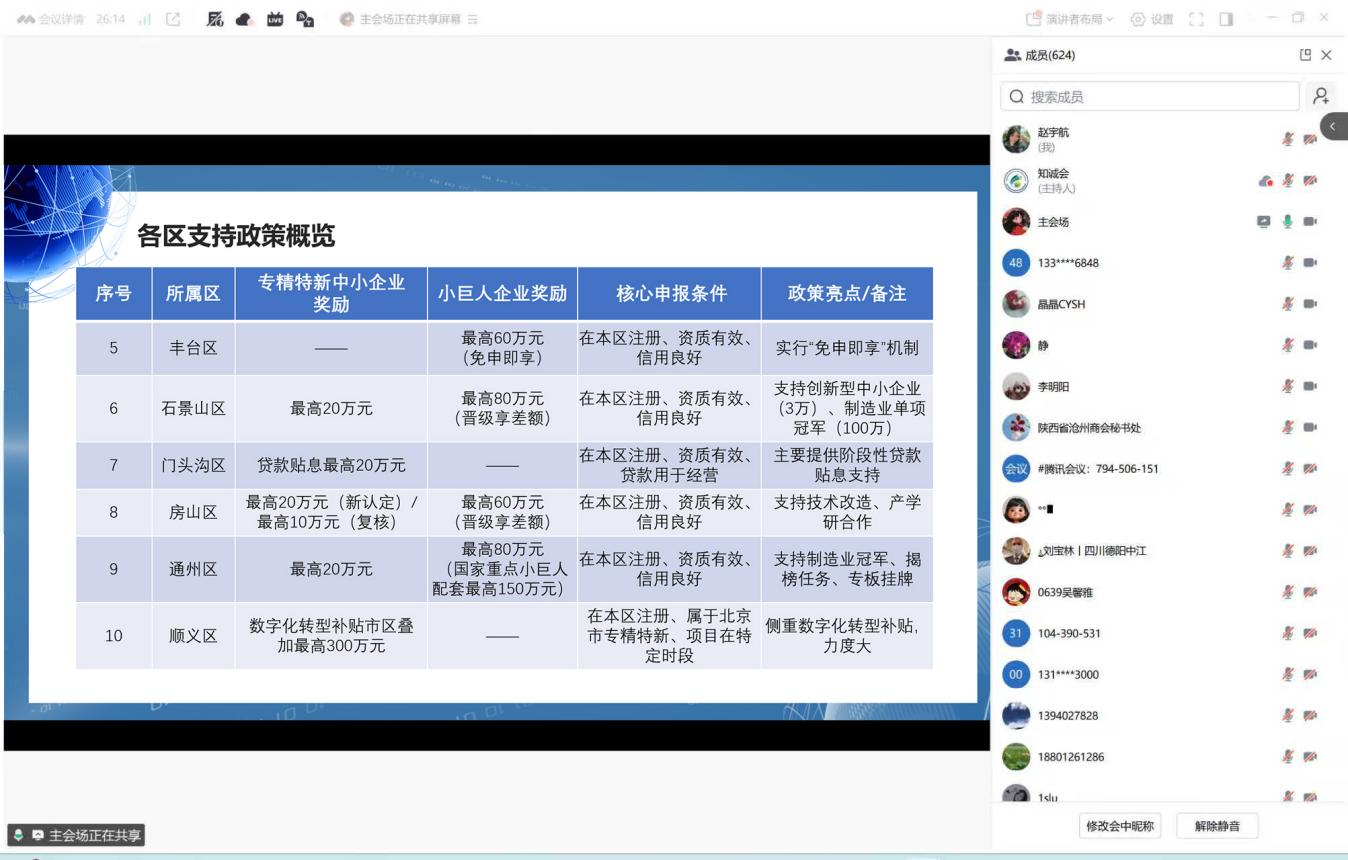This screenshot has height=860, width=1348.
Task: Click the invite member icon beside search
Action: click(1321, 96)
